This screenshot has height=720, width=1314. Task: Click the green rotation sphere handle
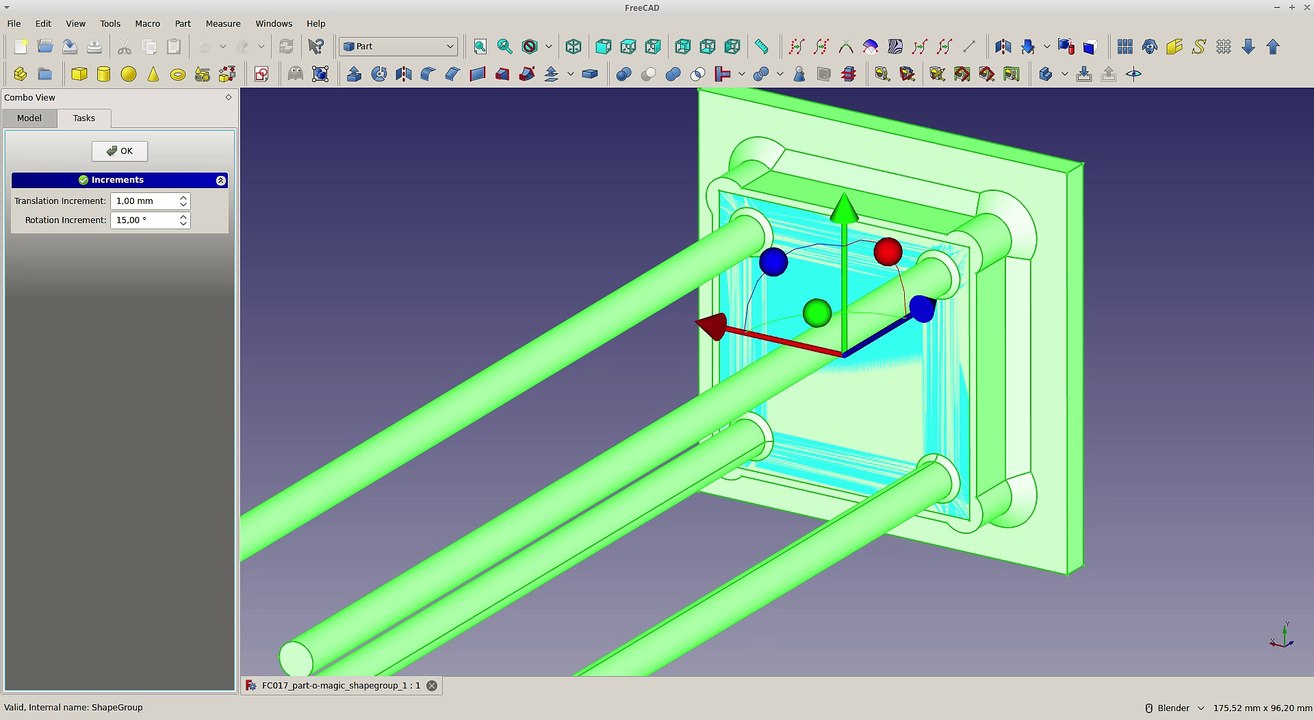coord(818,313)
